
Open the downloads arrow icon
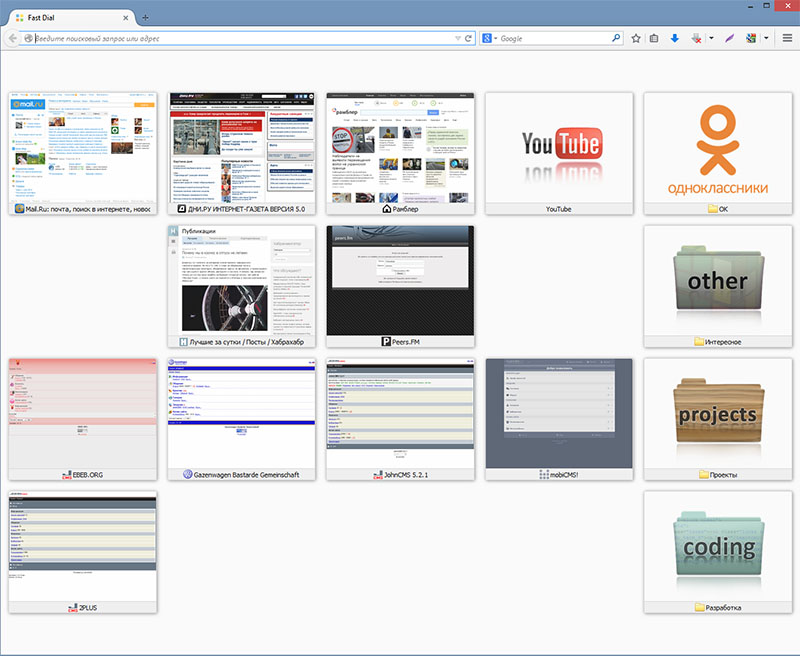[675, 38]
